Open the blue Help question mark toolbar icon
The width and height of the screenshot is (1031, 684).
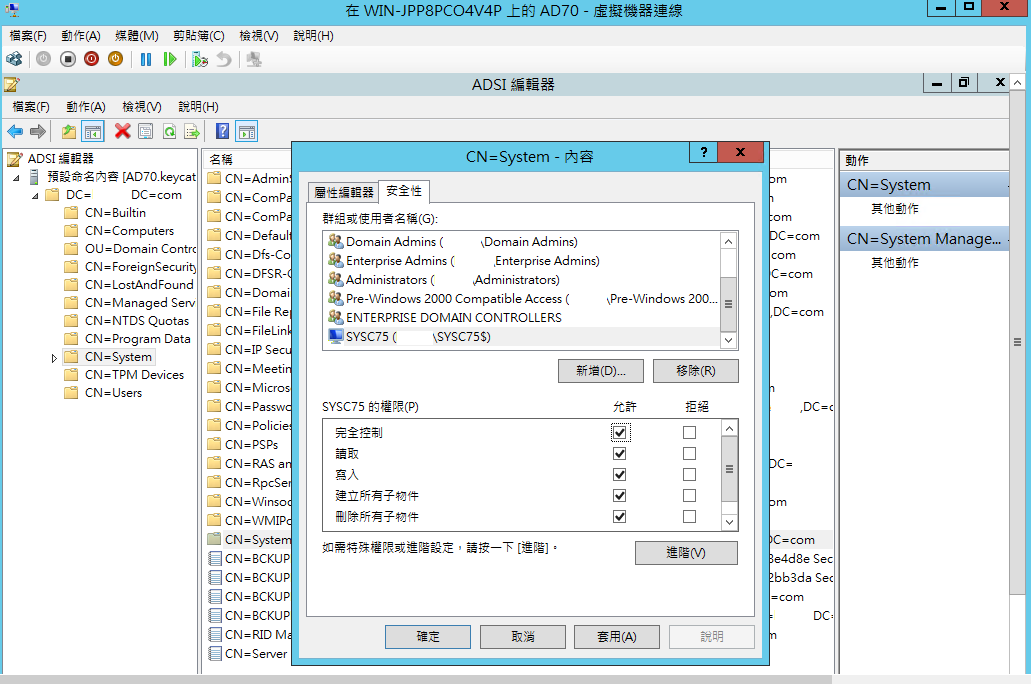point(222,131)
